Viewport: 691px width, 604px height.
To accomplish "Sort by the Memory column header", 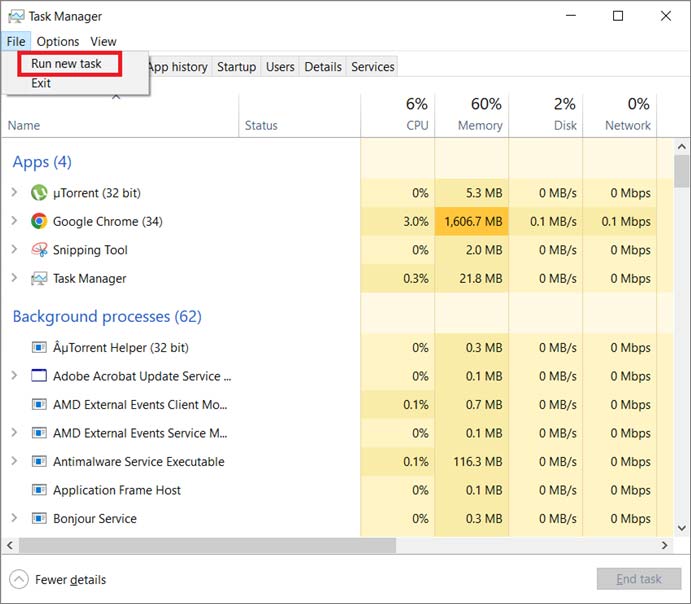I will (472, 116).
